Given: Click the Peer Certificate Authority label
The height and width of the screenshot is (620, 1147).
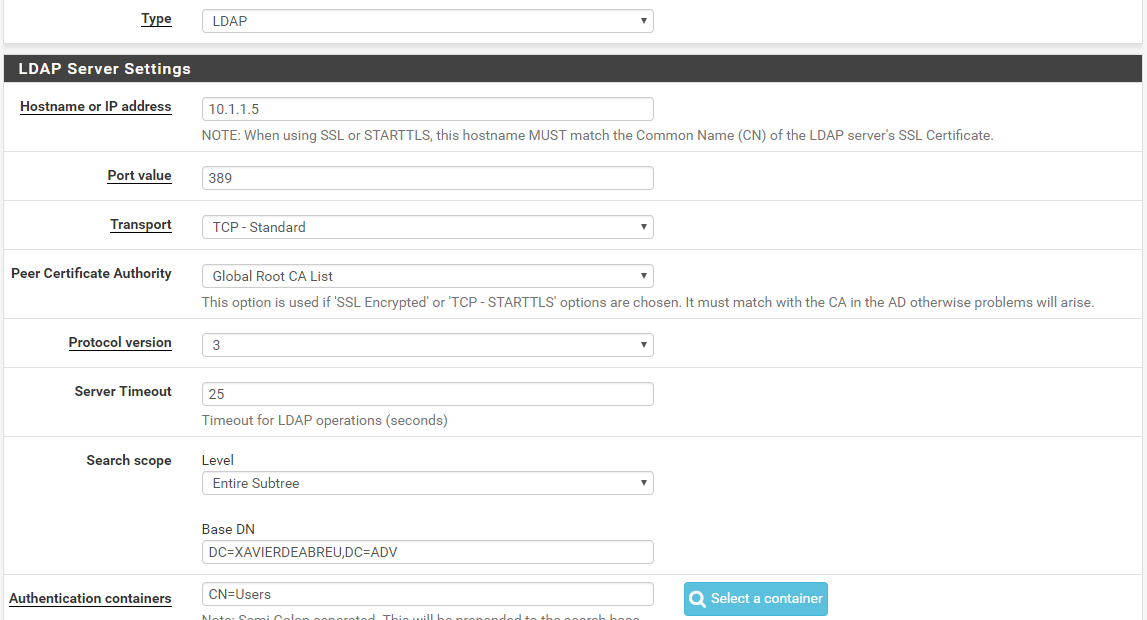Looking at the screenshot, I should pos(91,274).
